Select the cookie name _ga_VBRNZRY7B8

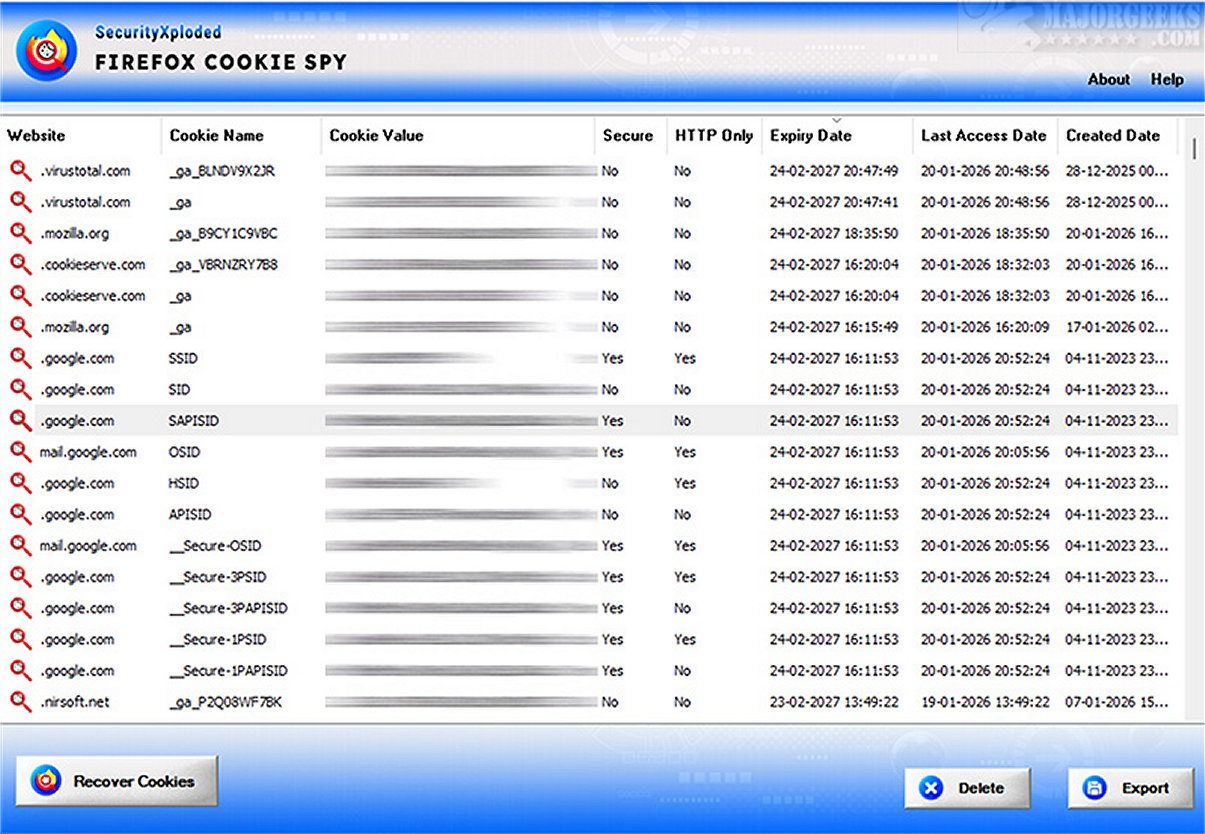pos(223,265)
